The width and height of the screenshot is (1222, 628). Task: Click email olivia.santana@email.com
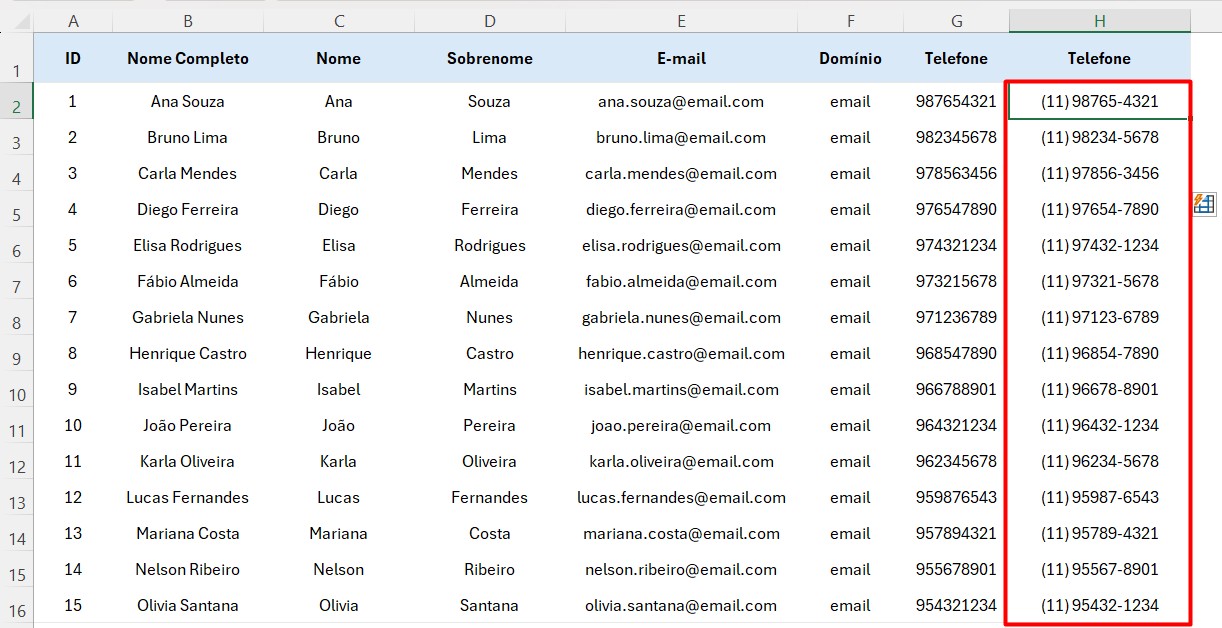[x=681, y=605]
